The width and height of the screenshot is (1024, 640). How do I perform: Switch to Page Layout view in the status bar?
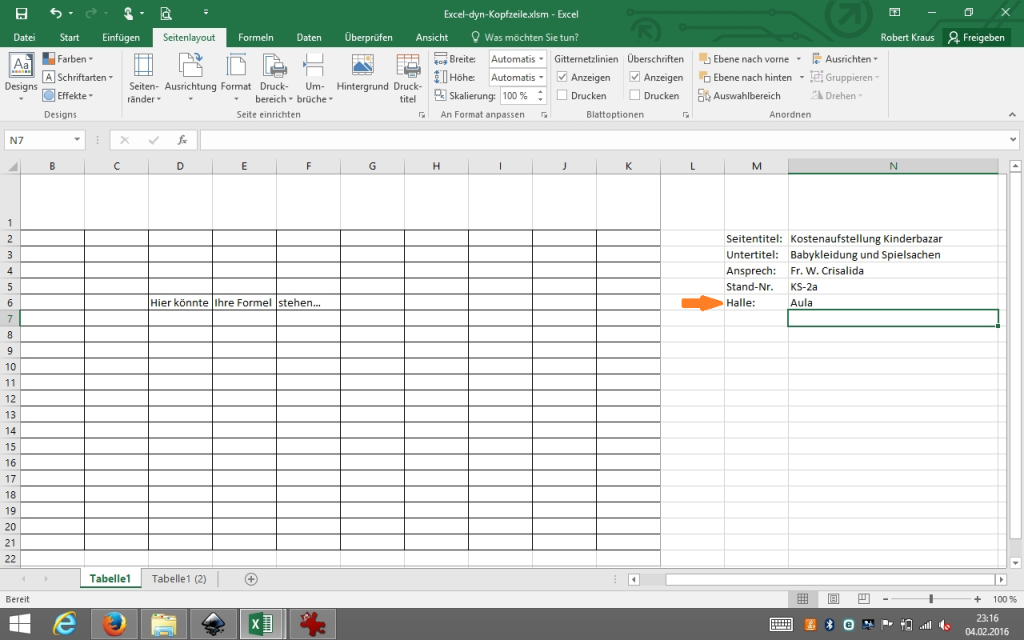pos(833,599)
